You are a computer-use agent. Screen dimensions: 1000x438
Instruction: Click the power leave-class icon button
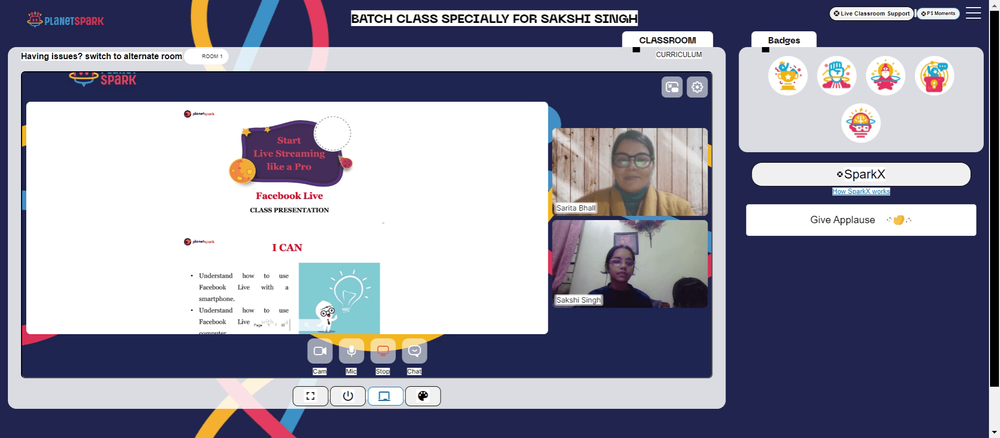pos(348,396)
